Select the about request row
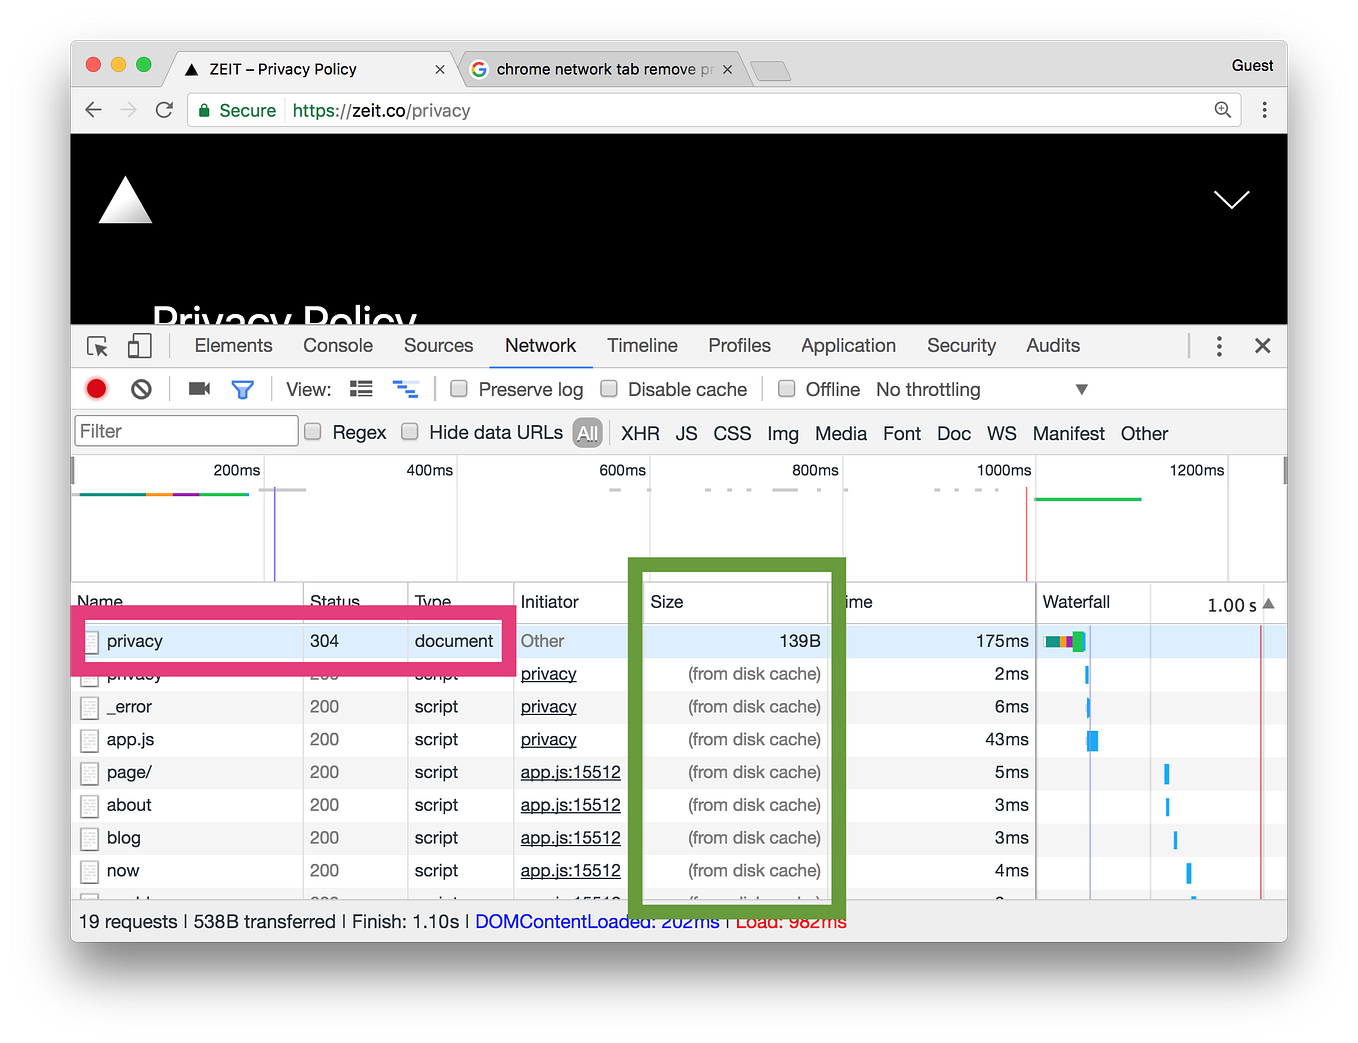 [678, 806]
